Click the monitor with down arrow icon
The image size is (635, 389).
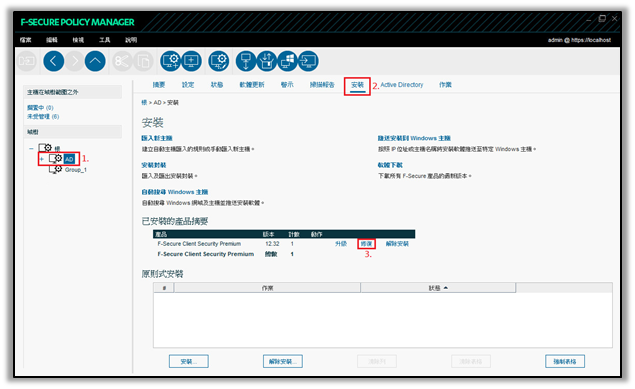point(246,61)
